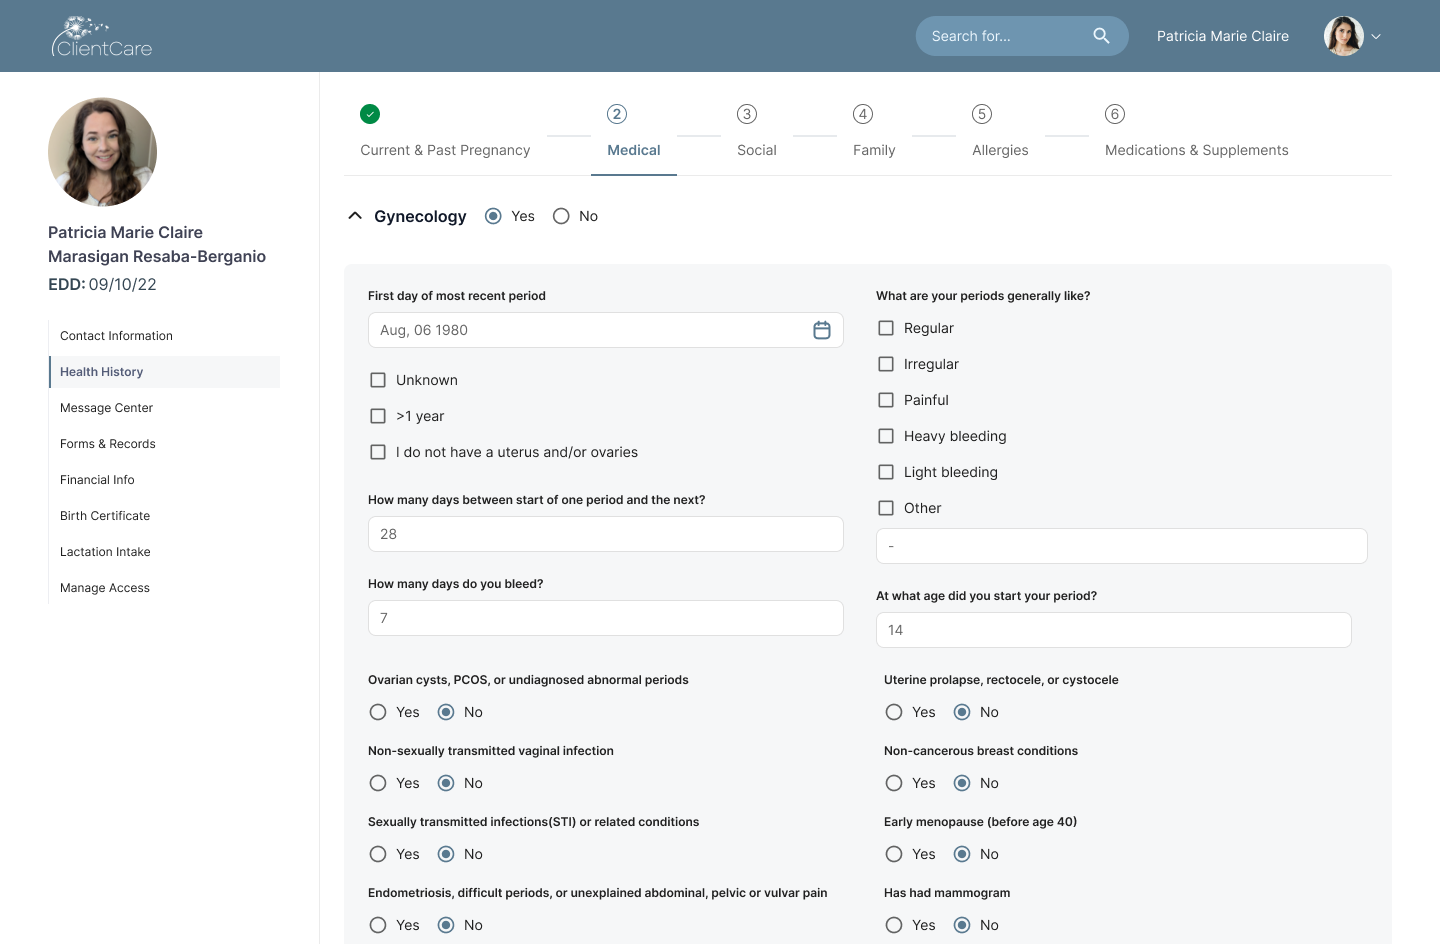Click step 3 circle icon for Social
This screenshot has width=1440, height=944.
(x=746, y=114)
